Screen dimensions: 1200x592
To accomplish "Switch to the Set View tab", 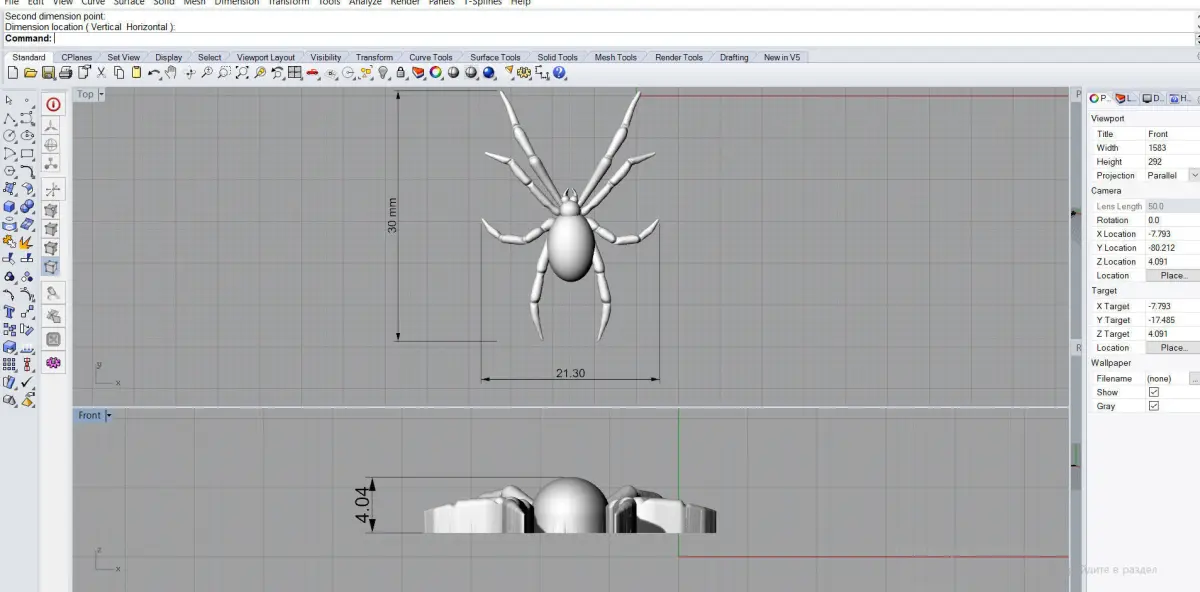I will coord(124,57).
